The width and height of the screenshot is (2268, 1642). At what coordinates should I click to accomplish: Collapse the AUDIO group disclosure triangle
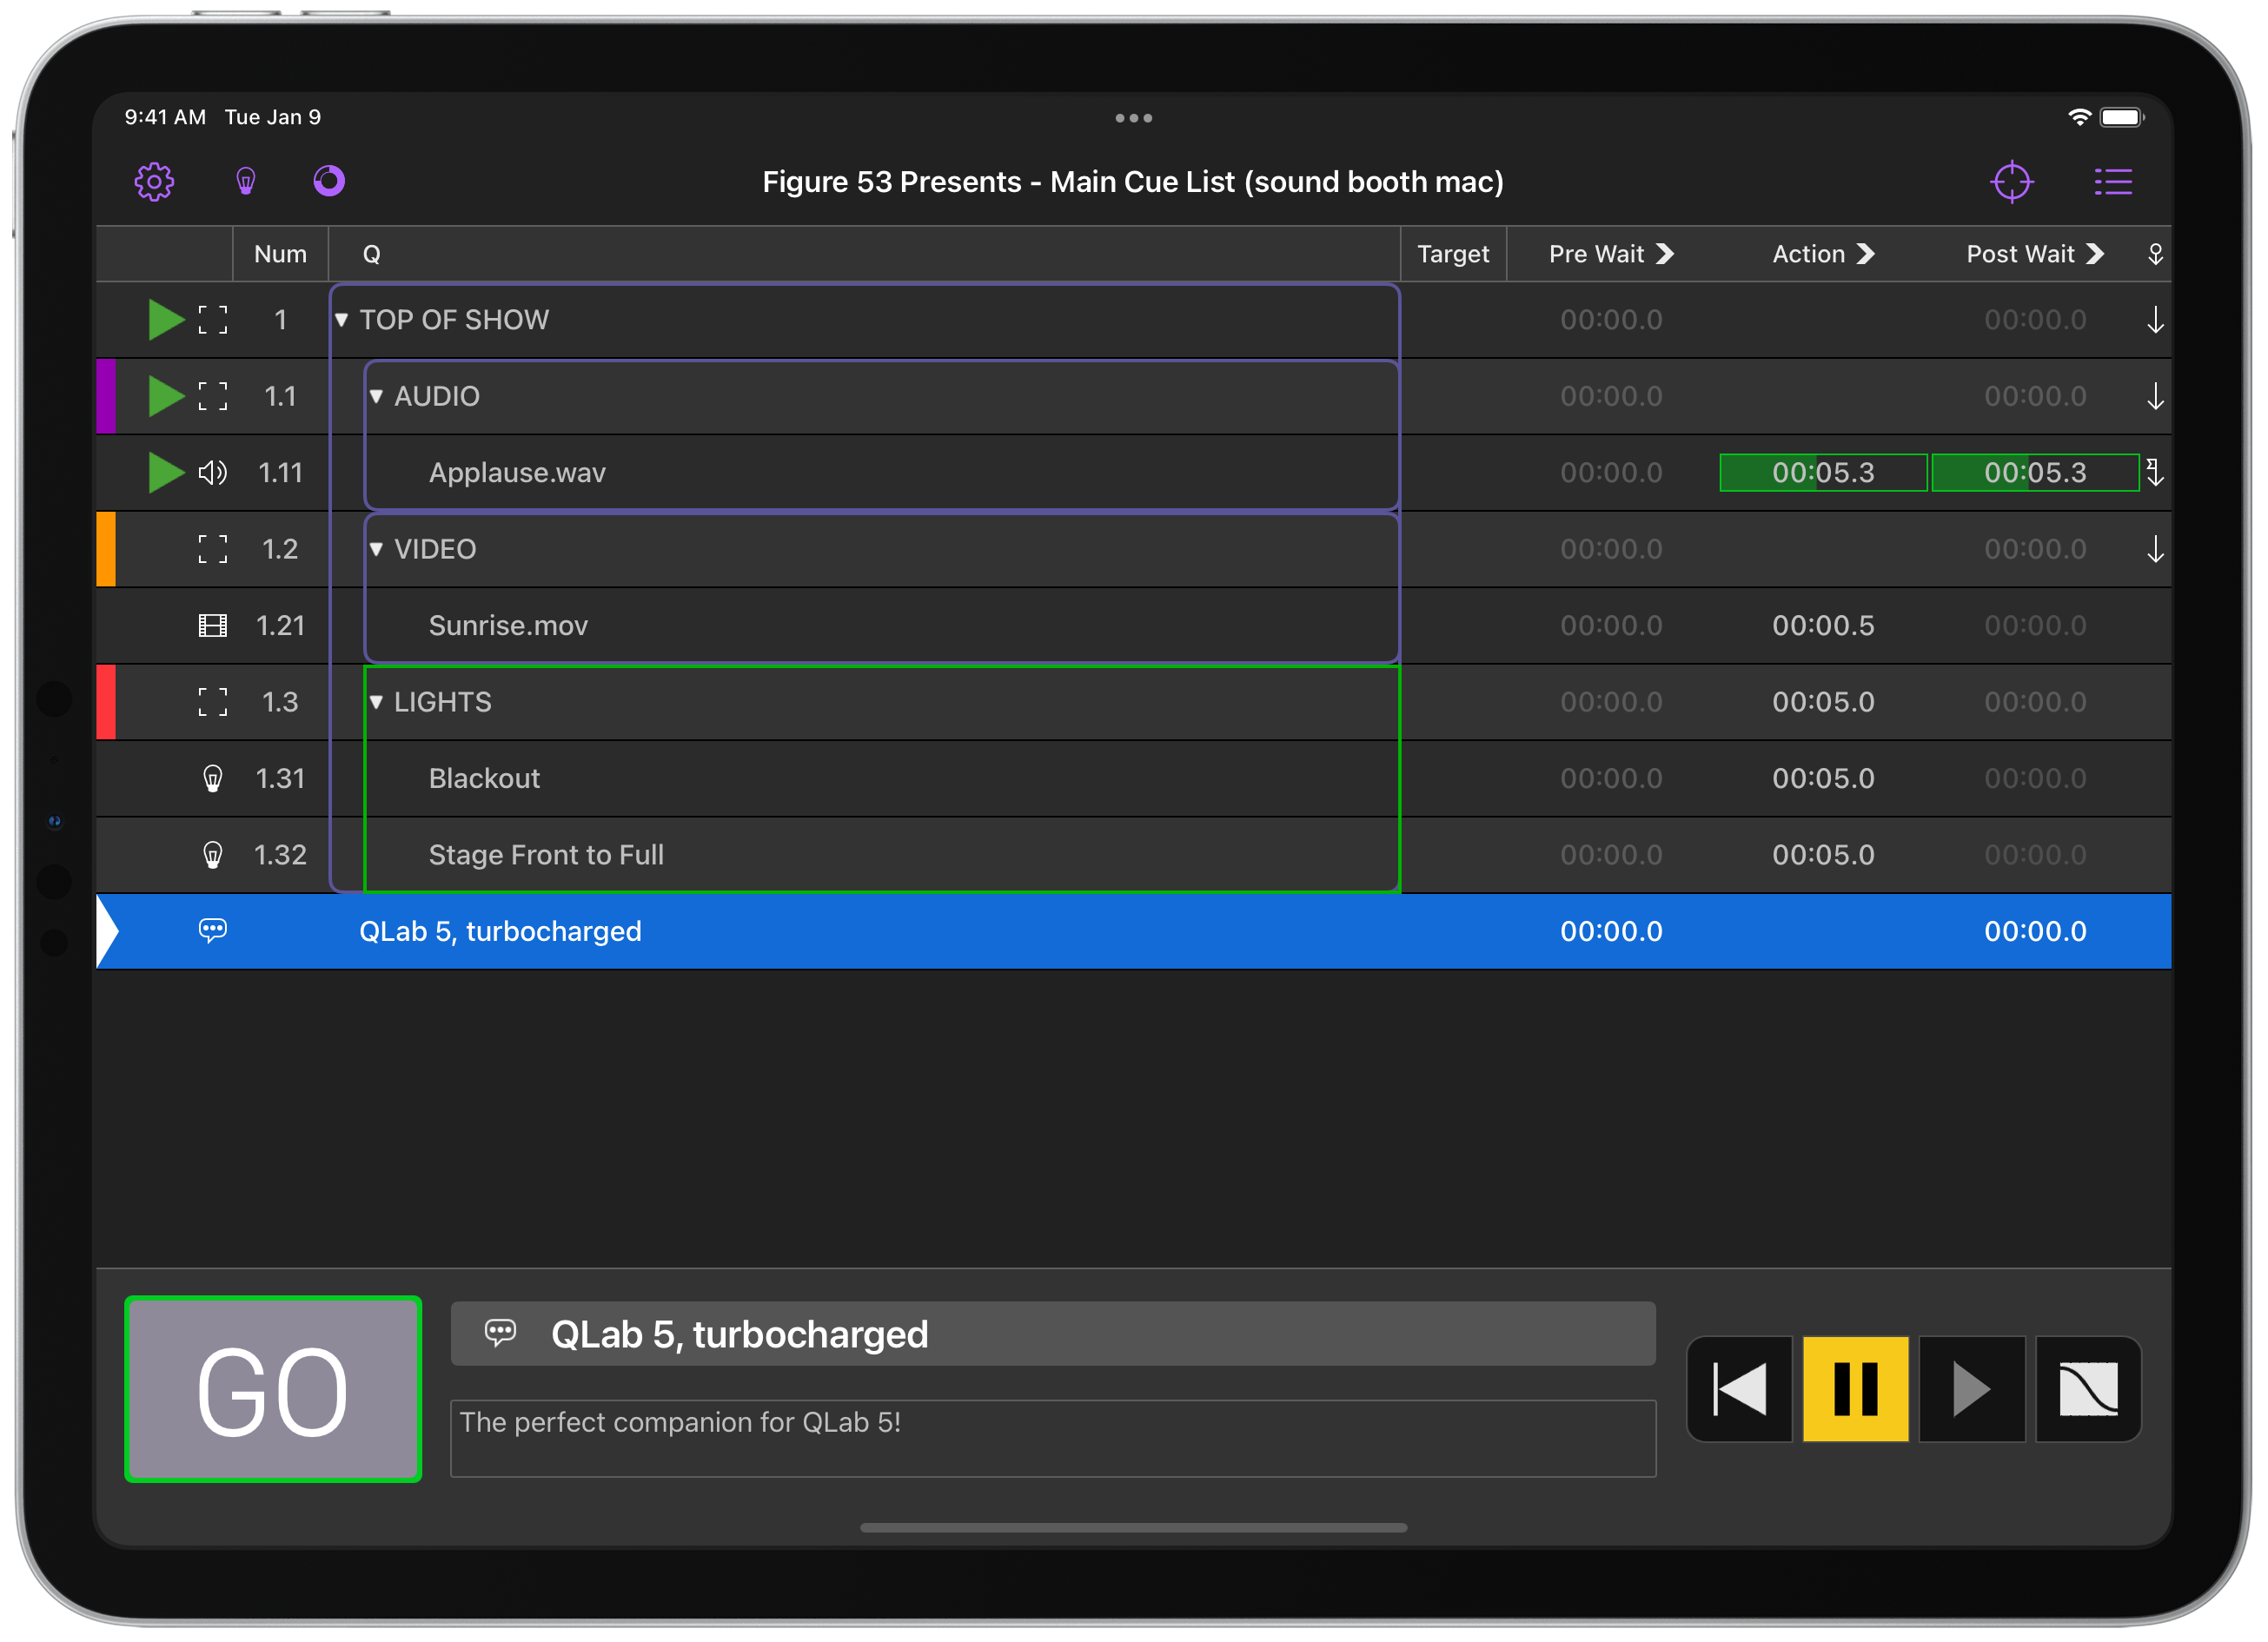point(377,396)
